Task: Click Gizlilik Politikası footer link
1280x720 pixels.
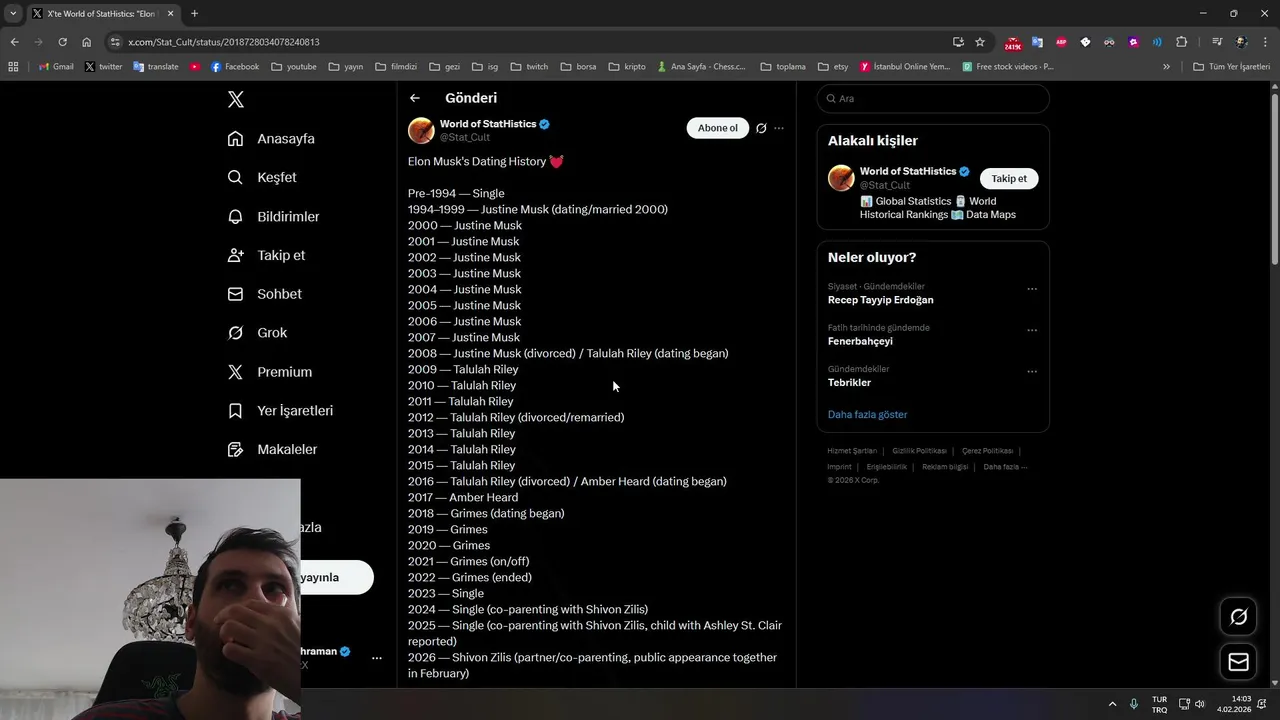Action: click(x=919, y=451)
